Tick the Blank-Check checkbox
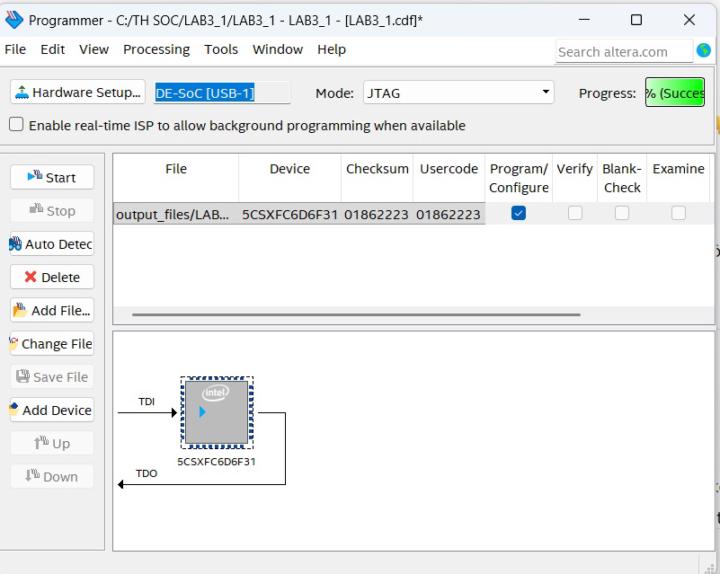Viewport: 720px width, 574px height. 622,213
